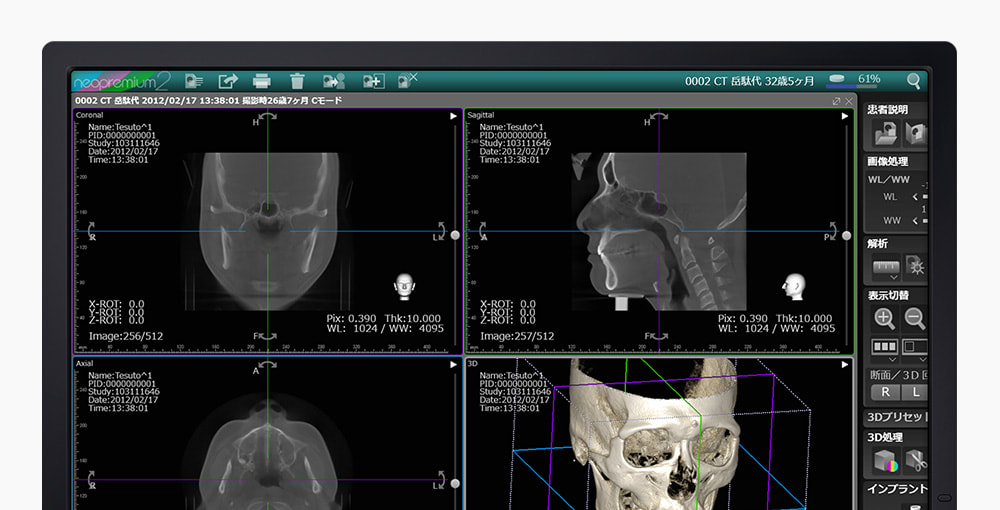Click the Axial top rotation arrow icon
Image resolution: width=1000 pixels, height=510 pixels.
pos(268,365)
